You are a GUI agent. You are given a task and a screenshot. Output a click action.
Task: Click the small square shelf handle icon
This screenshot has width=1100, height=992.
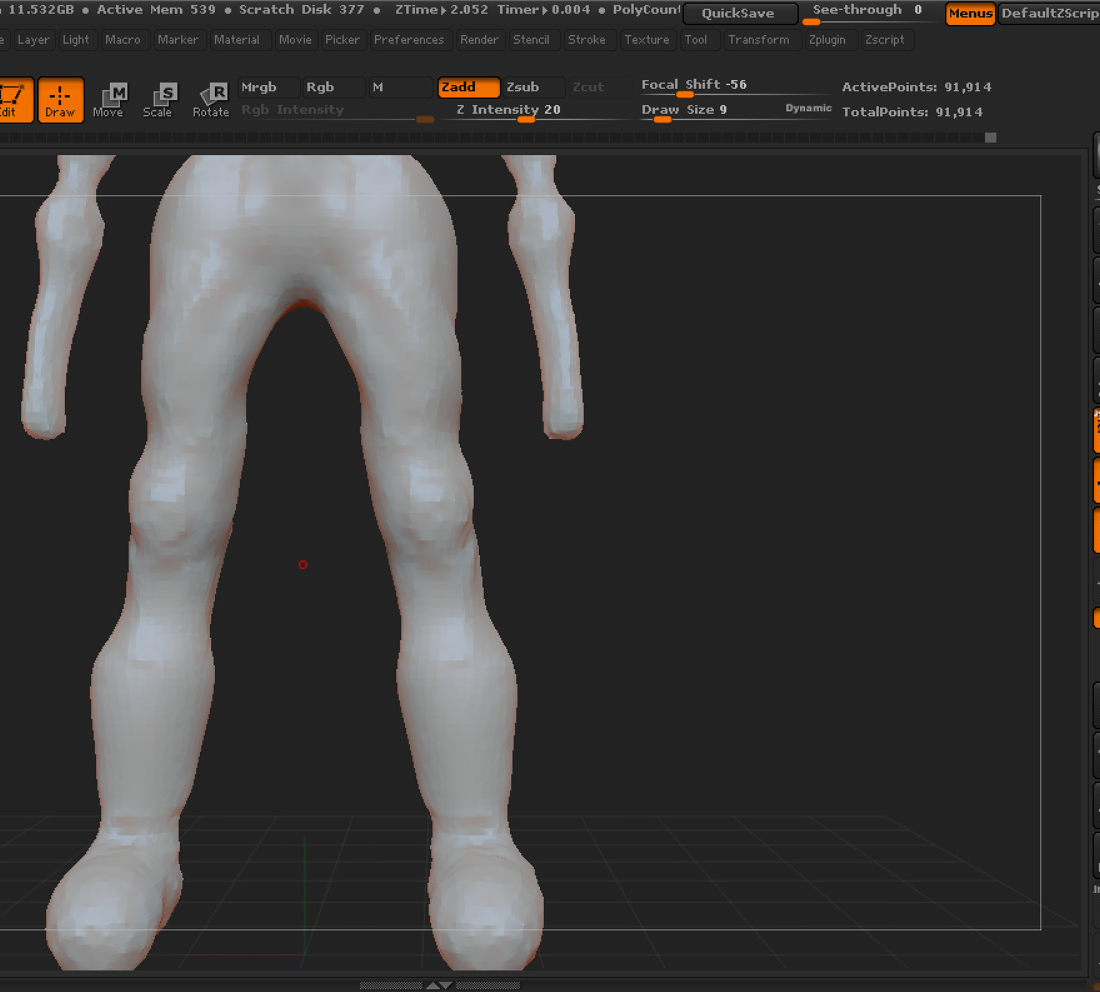991,138
